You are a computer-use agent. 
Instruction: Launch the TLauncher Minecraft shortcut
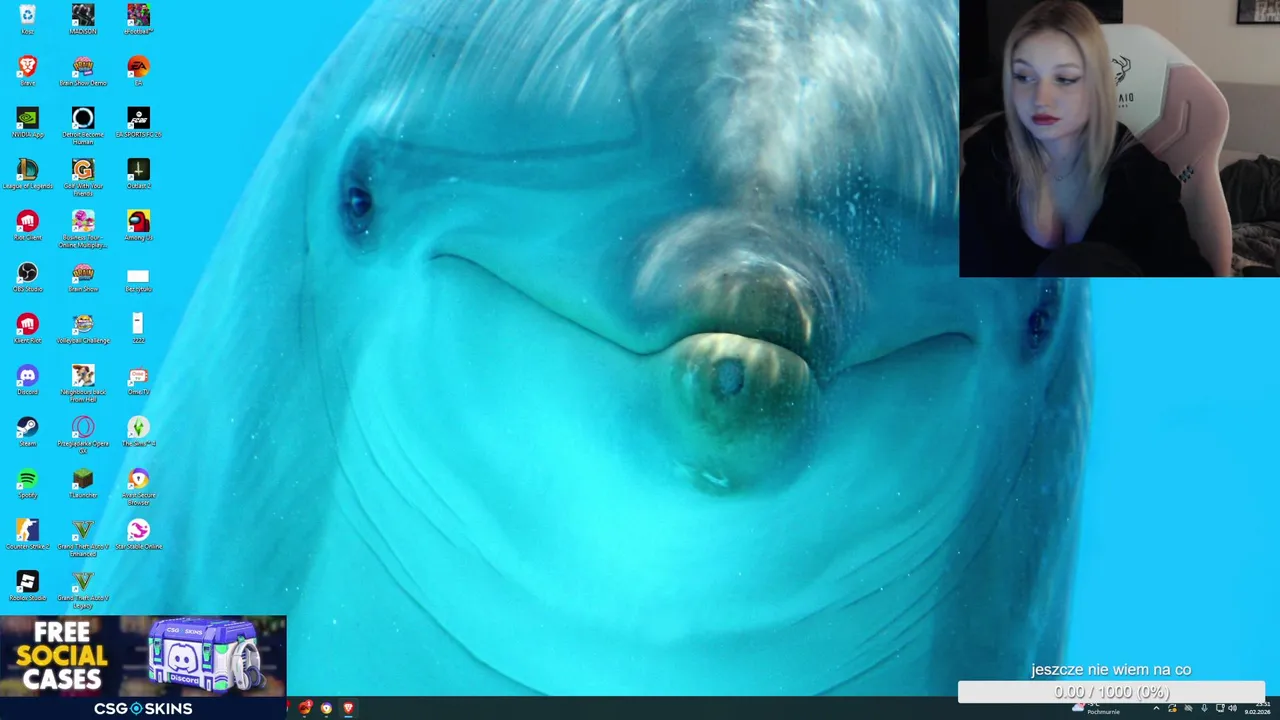(83, 483)
